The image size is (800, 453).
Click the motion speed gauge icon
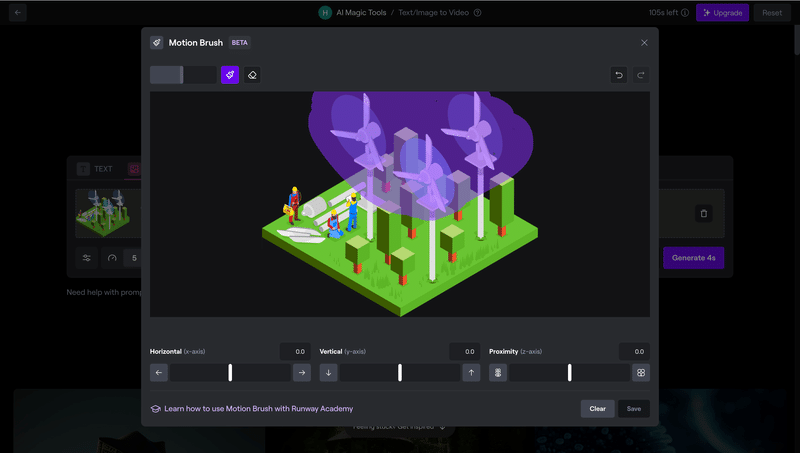click(112, 258)
